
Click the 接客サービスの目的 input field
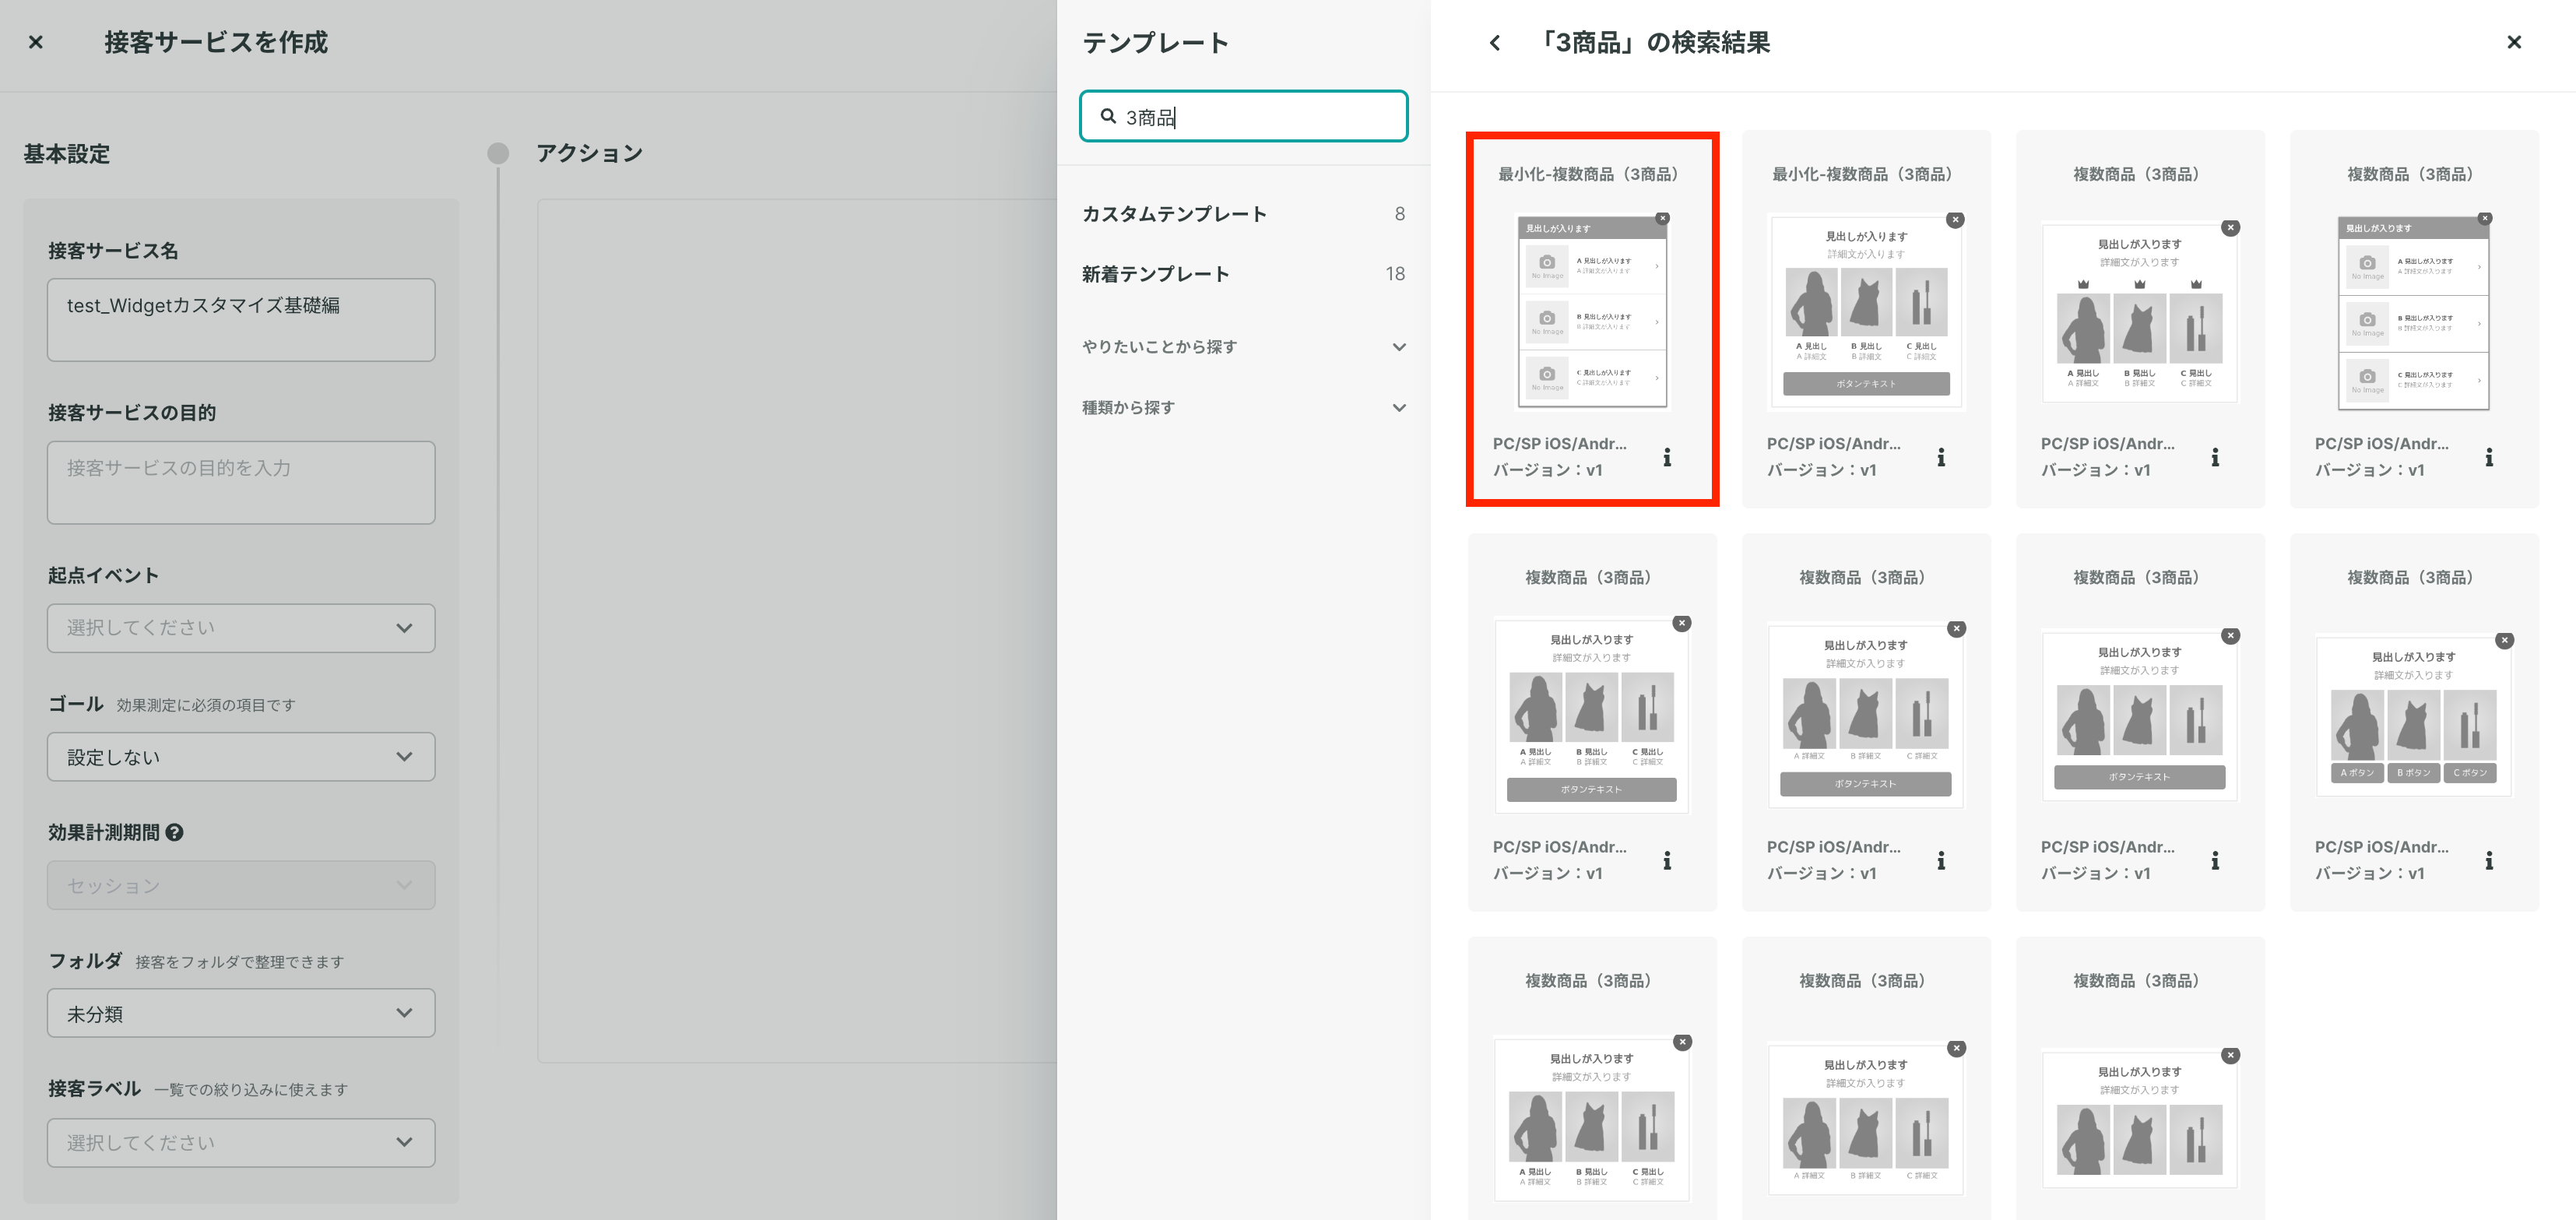[x=241, y=483]
